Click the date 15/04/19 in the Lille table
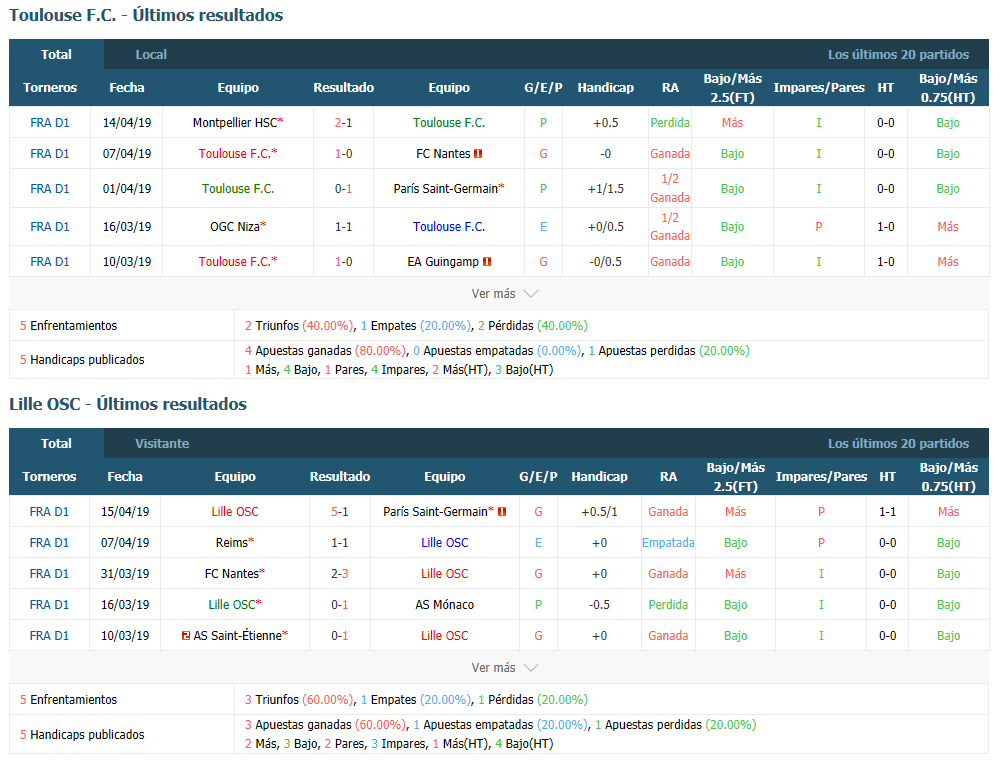Screen dimensions: 1002x761 click(125, 512)
